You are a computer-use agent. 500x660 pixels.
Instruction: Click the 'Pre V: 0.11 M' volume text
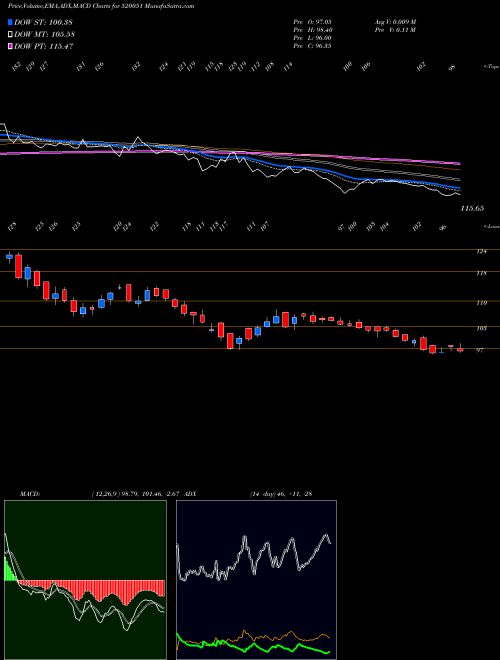tap(395, 30)
